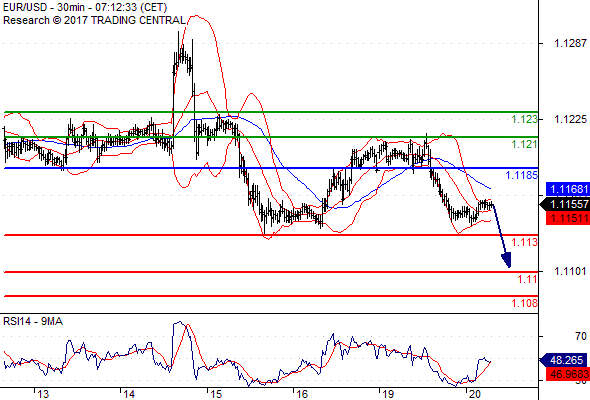Click the 1.11 red support label
This screenshot has height=400, width=590.
(x=528, y=279)
